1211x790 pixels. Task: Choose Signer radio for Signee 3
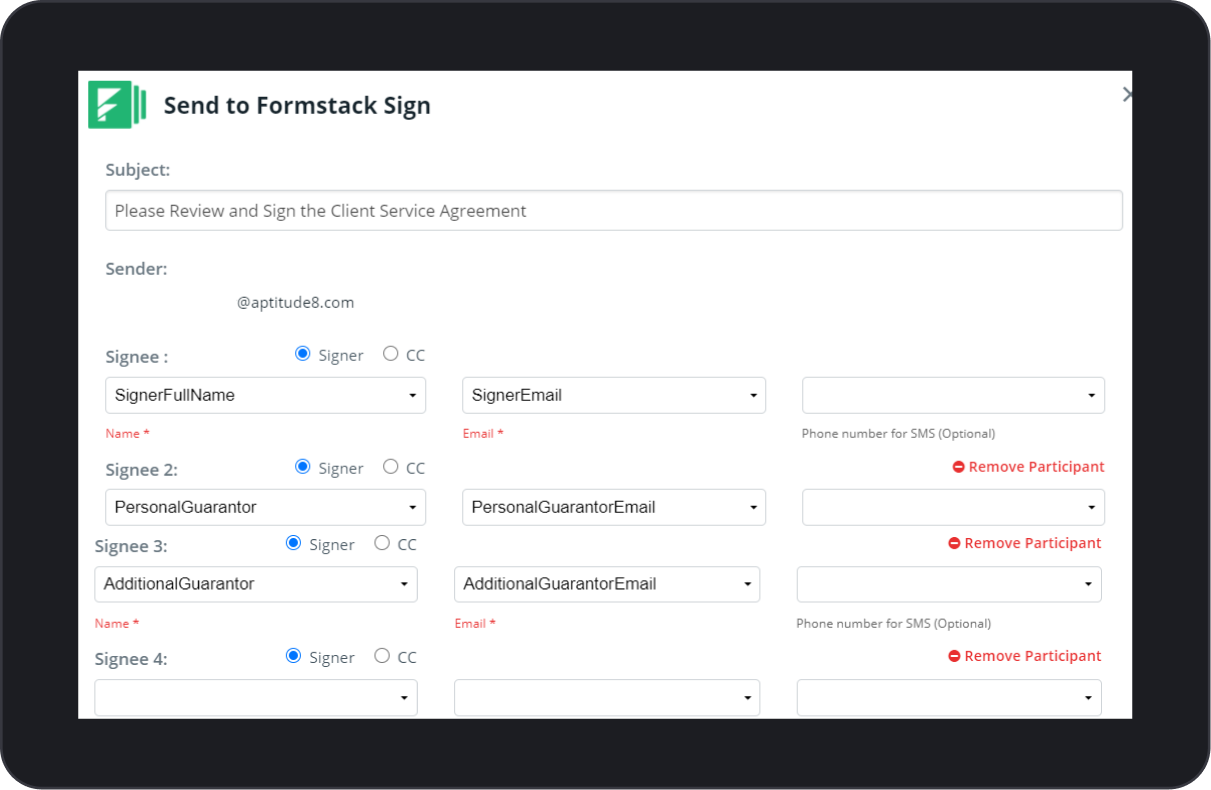(294, 543)
